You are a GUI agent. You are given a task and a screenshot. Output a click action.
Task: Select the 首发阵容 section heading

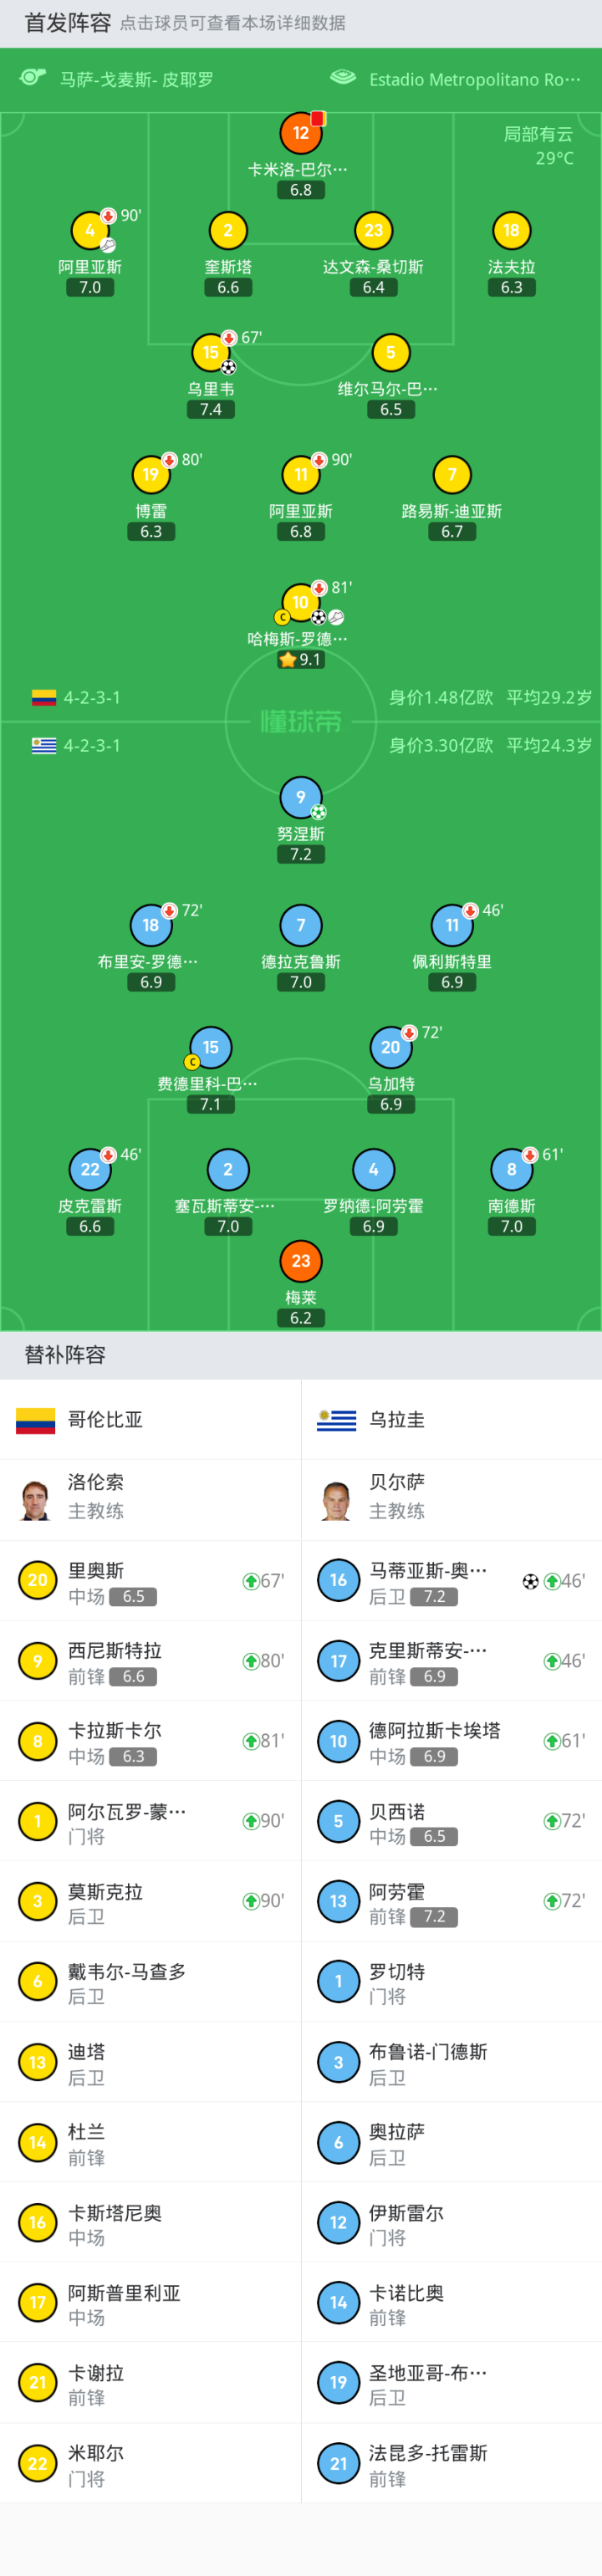(68, 23)
